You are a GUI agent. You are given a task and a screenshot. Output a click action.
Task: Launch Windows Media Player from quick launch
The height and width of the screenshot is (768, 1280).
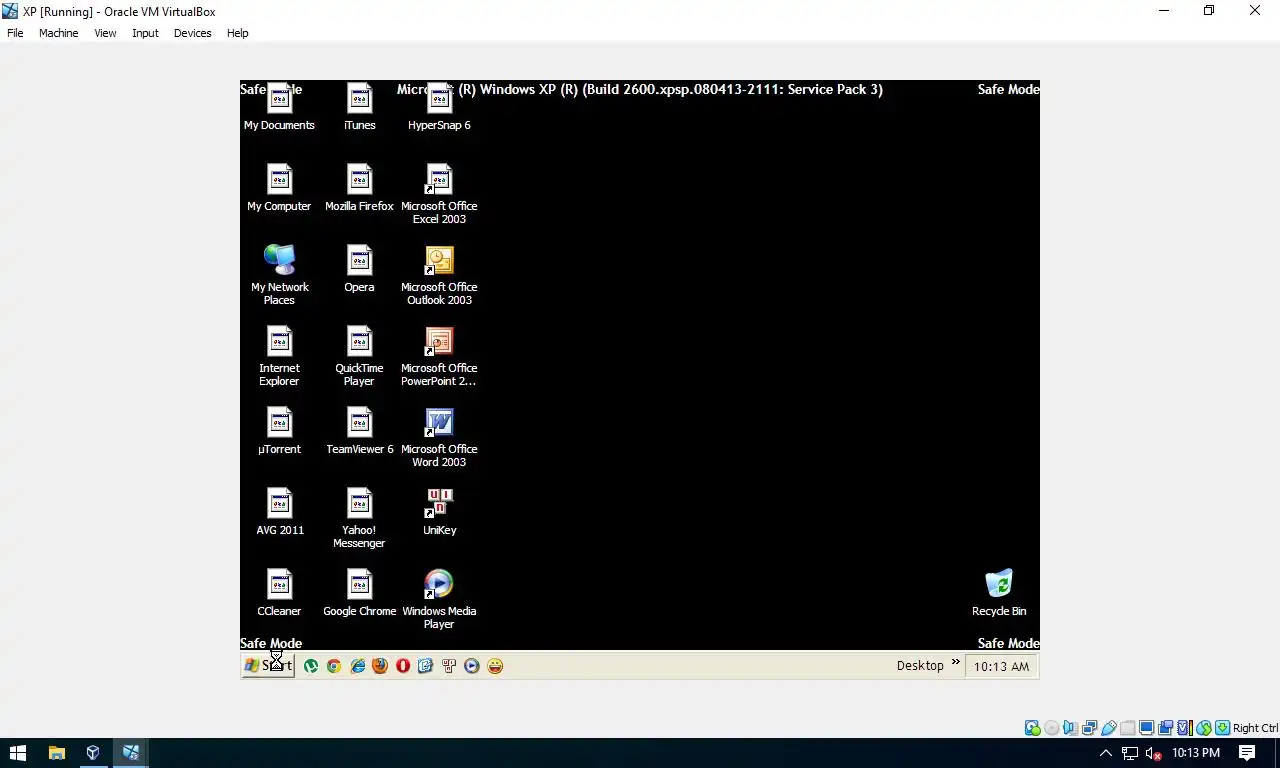pyautogui.click(x=472, y=666)
